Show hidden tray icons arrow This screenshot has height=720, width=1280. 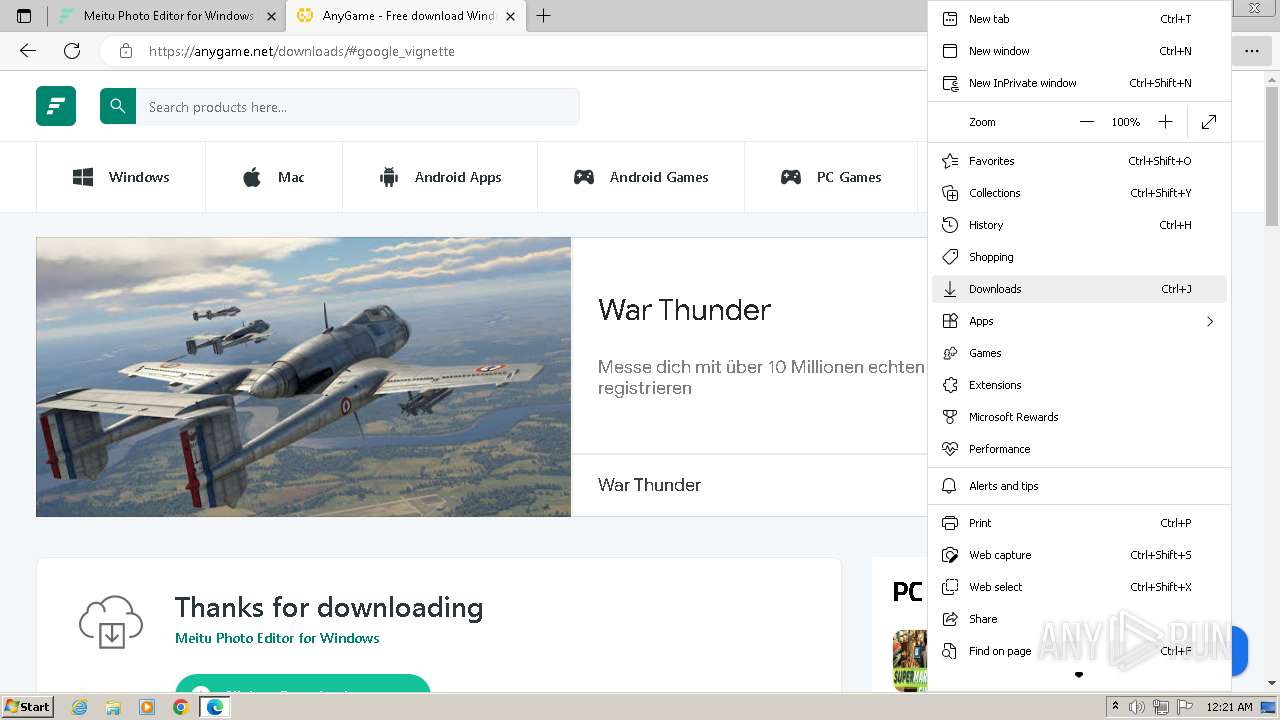point(1116,707)
